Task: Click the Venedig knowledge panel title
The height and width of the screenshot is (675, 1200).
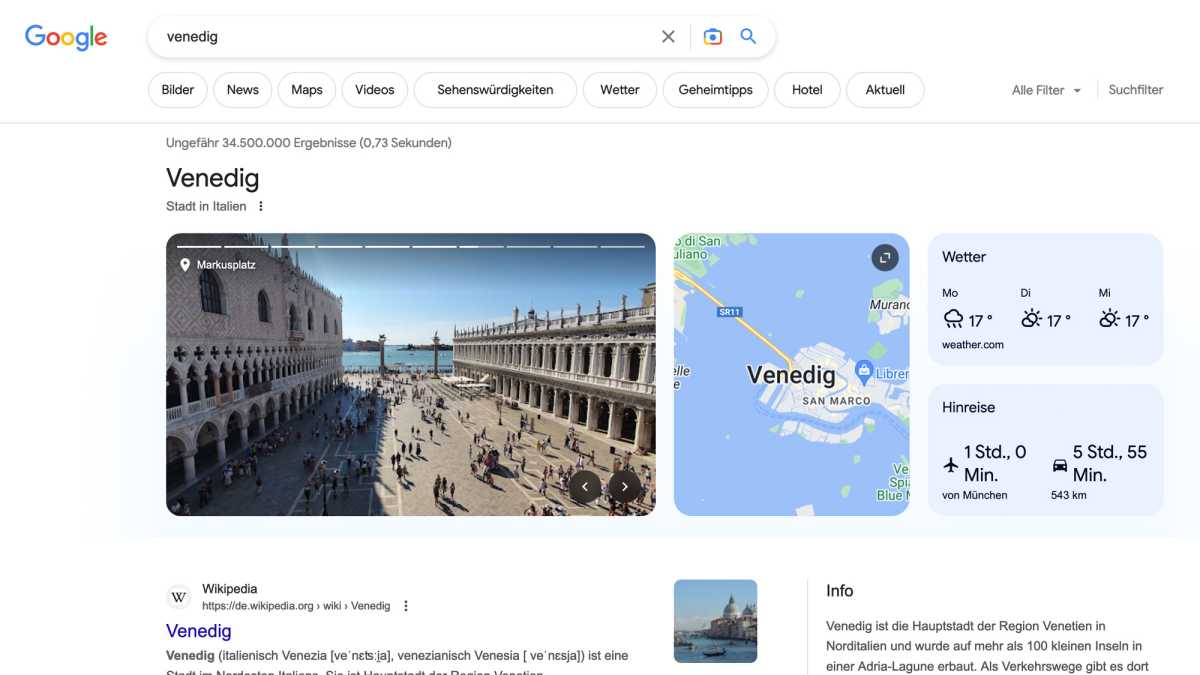Action: 213,178
